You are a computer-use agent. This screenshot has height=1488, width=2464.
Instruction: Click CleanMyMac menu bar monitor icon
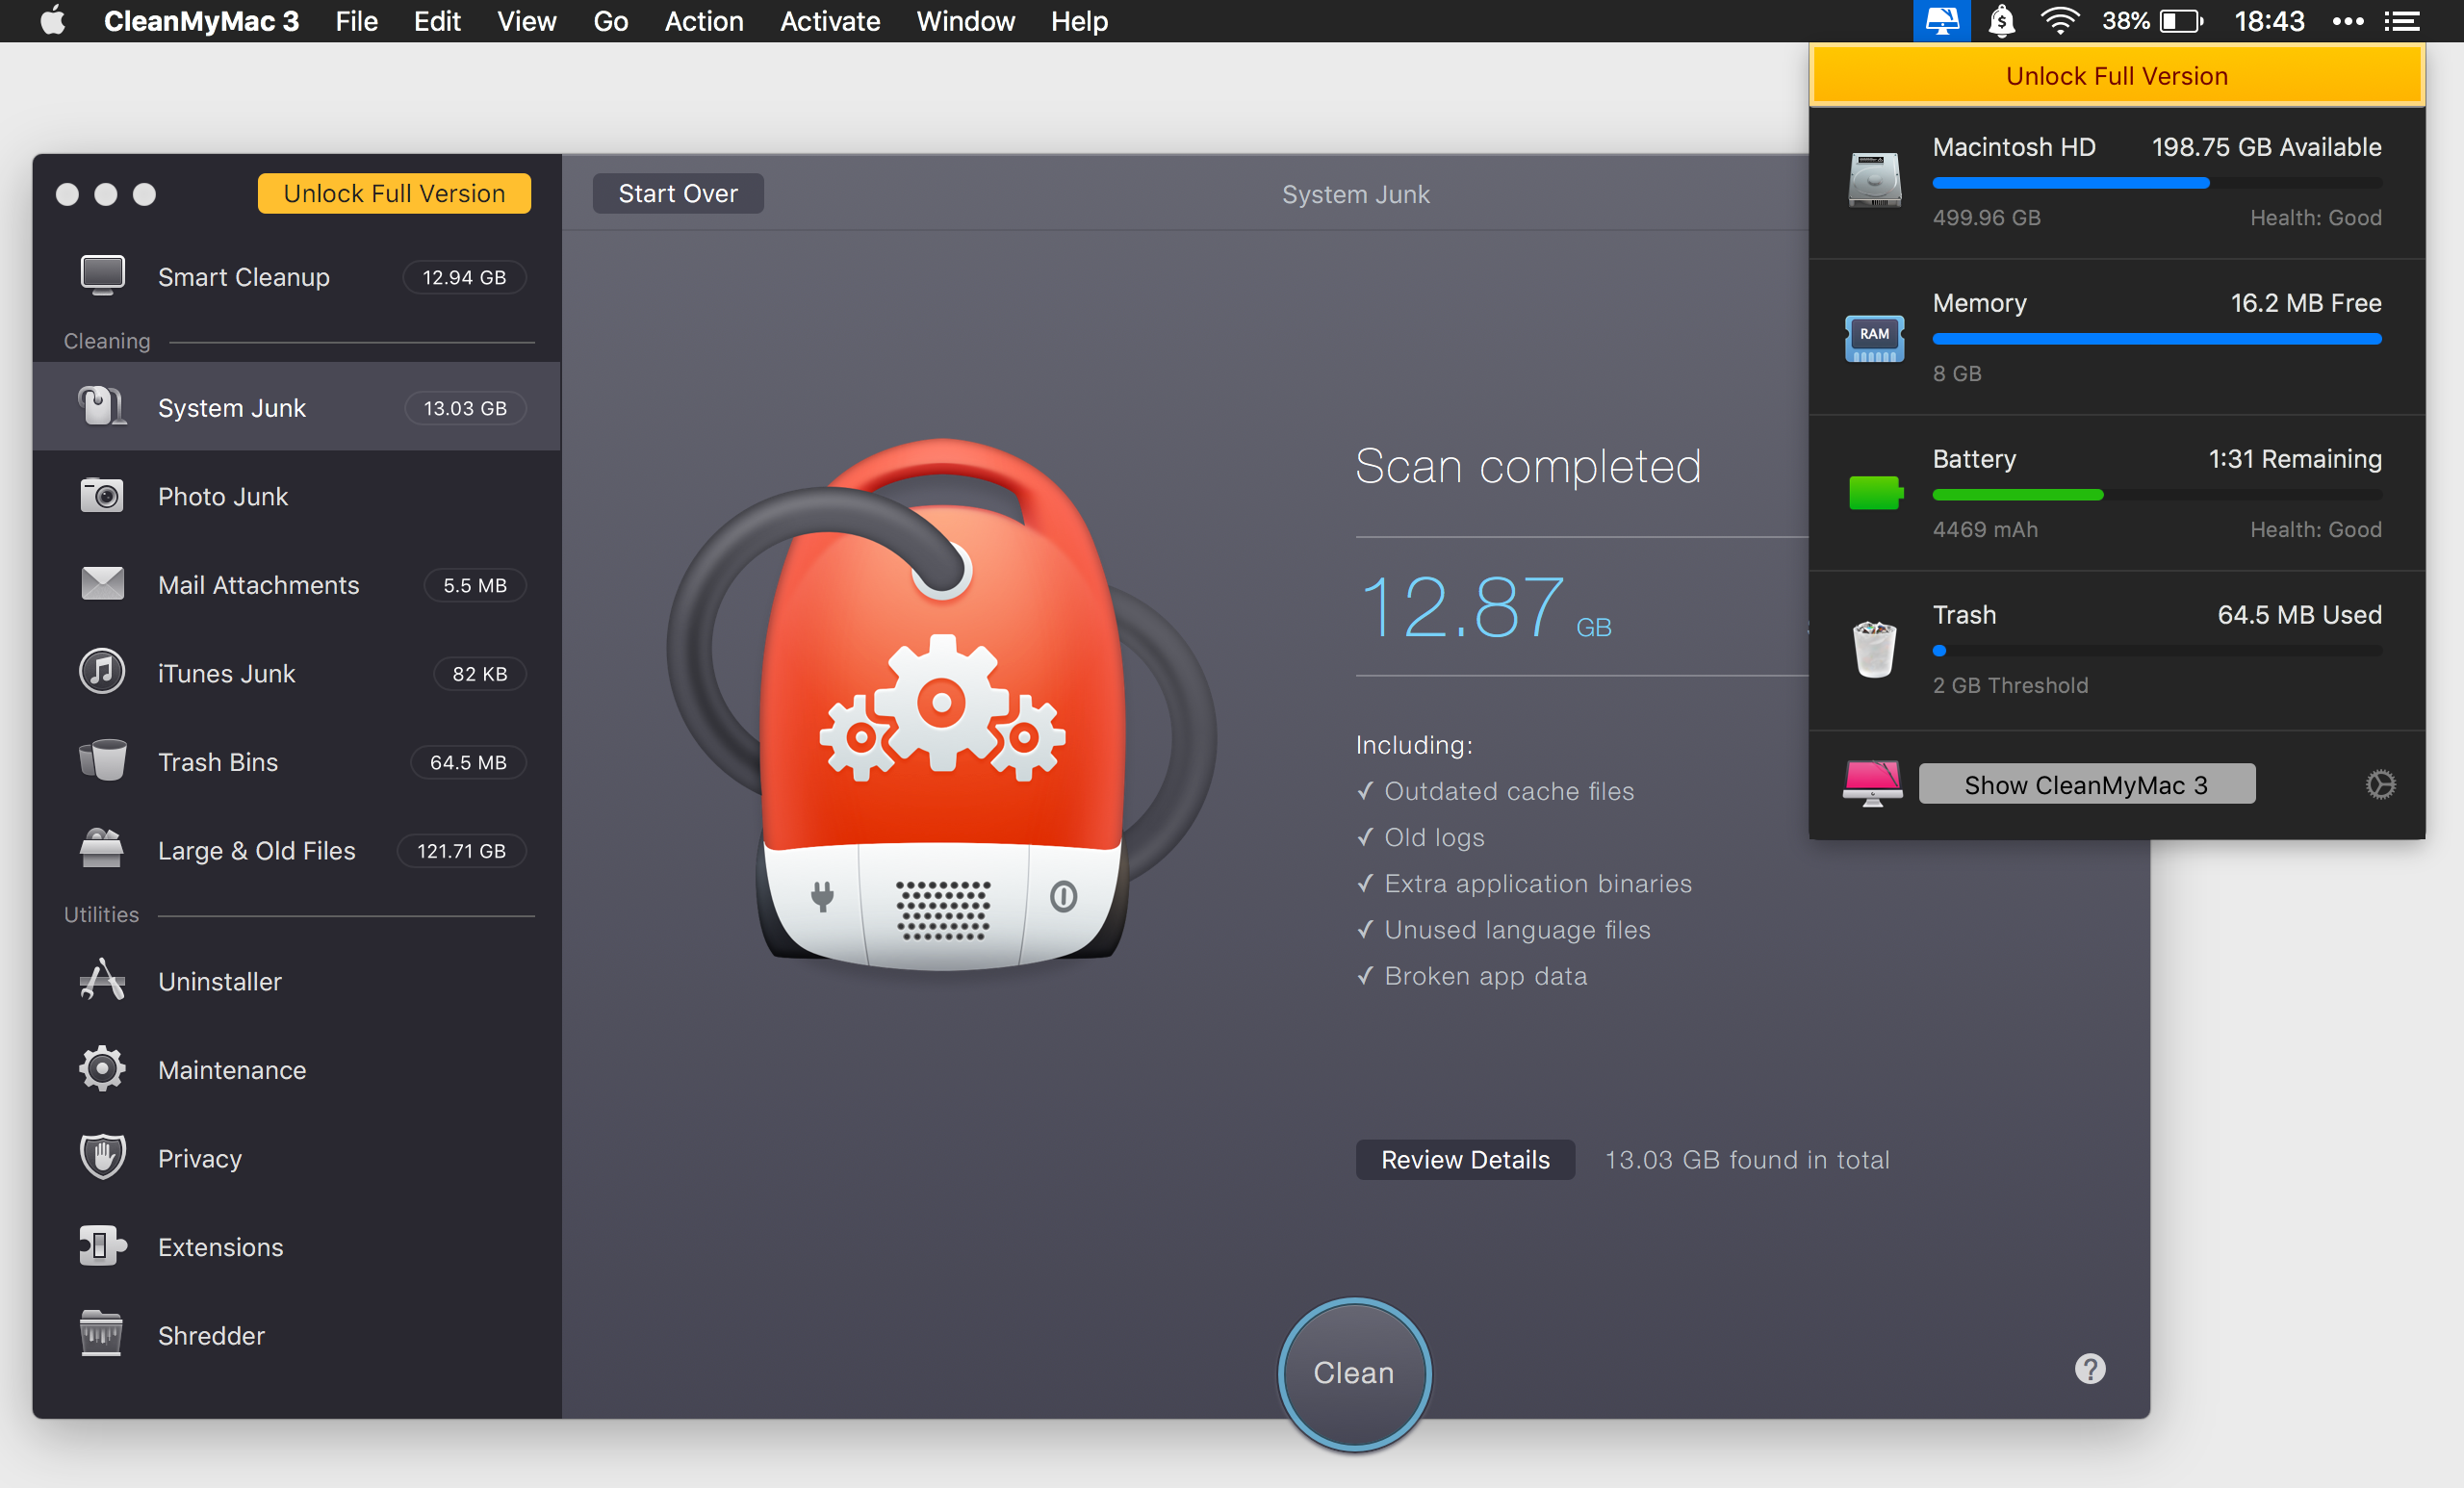click(1942, 21)
